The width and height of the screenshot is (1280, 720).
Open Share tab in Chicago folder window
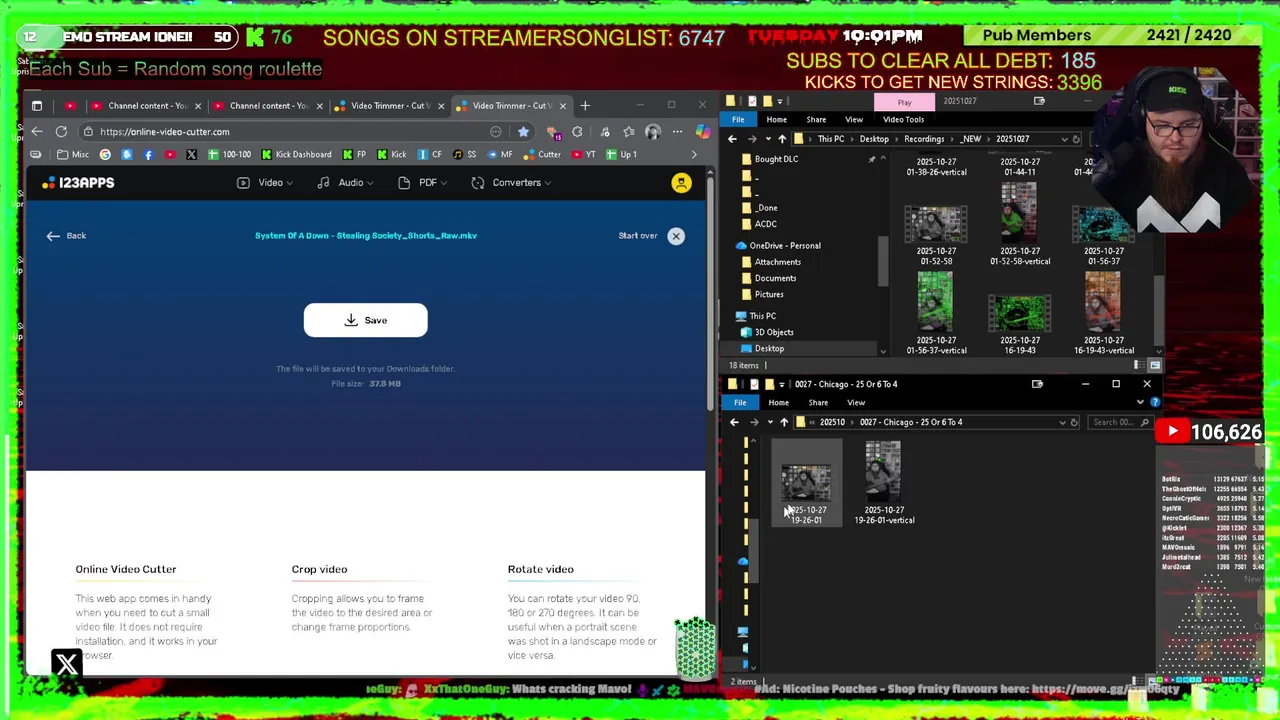[818, 403]
